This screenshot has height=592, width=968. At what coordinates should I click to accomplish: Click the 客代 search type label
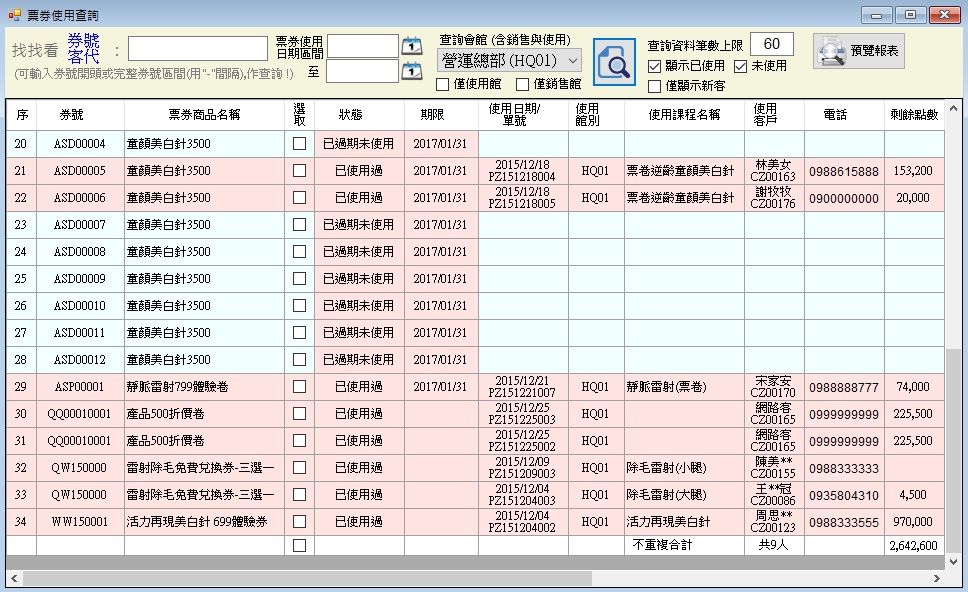click(84, 59)
